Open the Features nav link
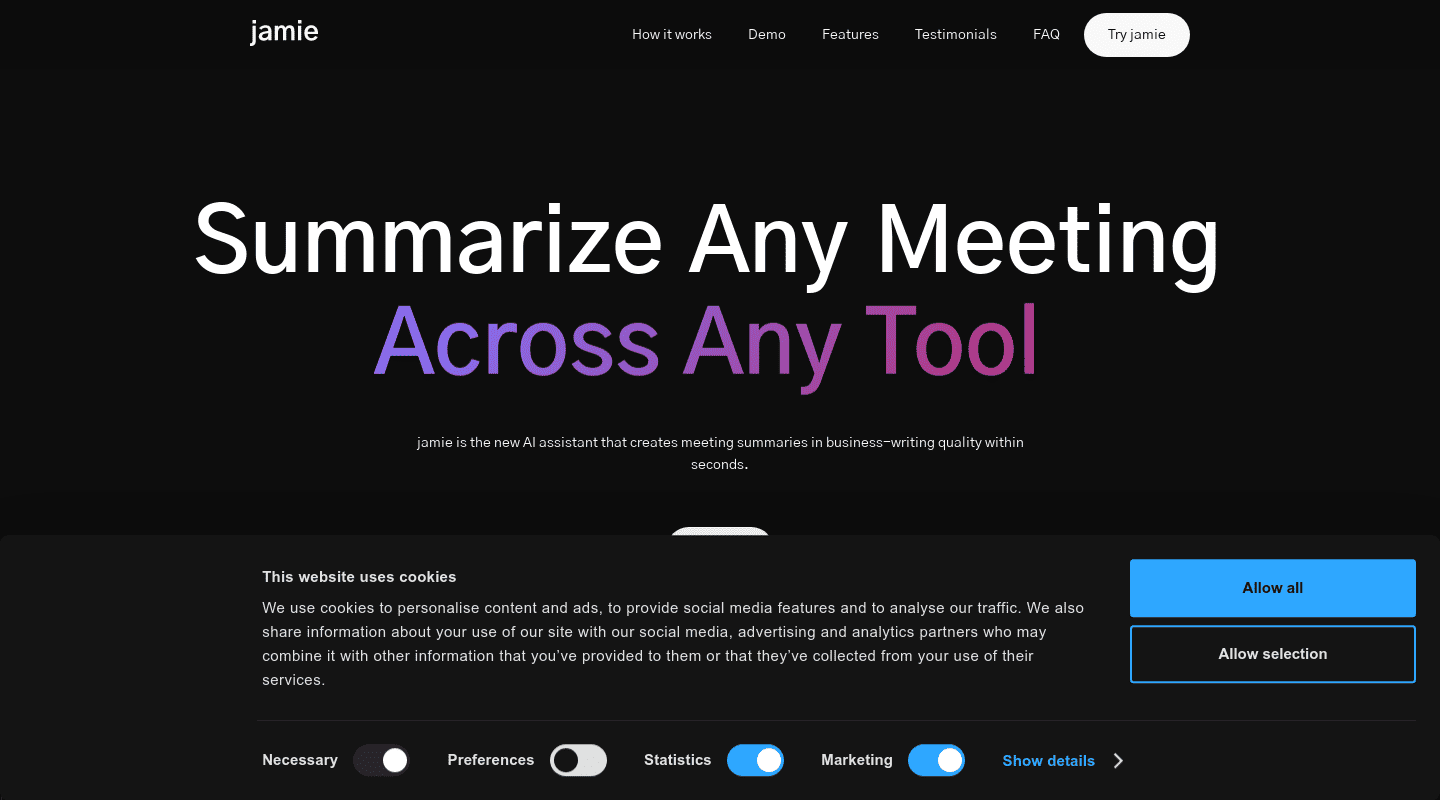The height and width of the screenshot is (800, 1440). click(x=850, y=34)
